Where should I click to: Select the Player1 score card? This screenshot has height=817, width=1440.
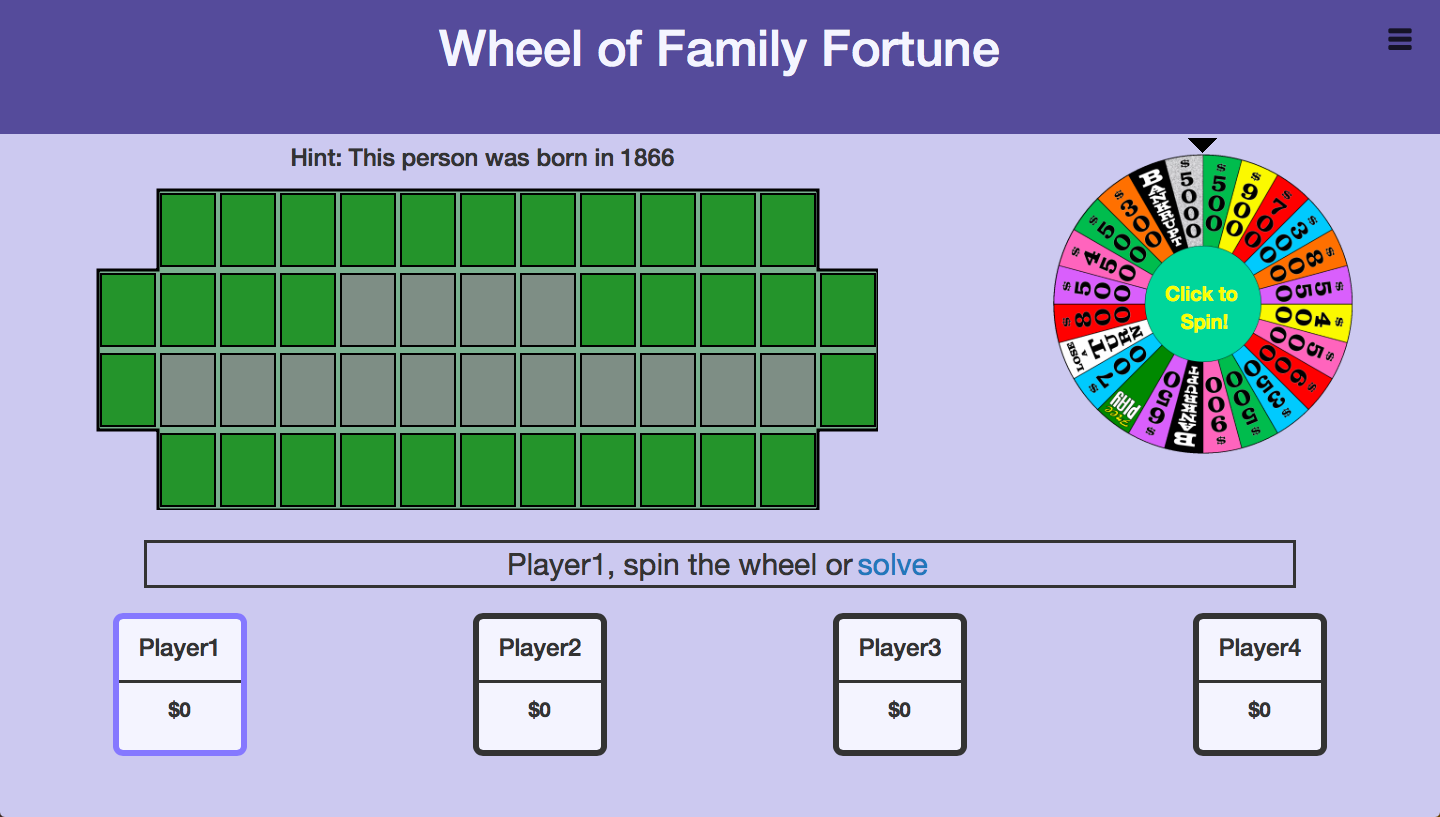pyautogui.click(x=180, y=684)
